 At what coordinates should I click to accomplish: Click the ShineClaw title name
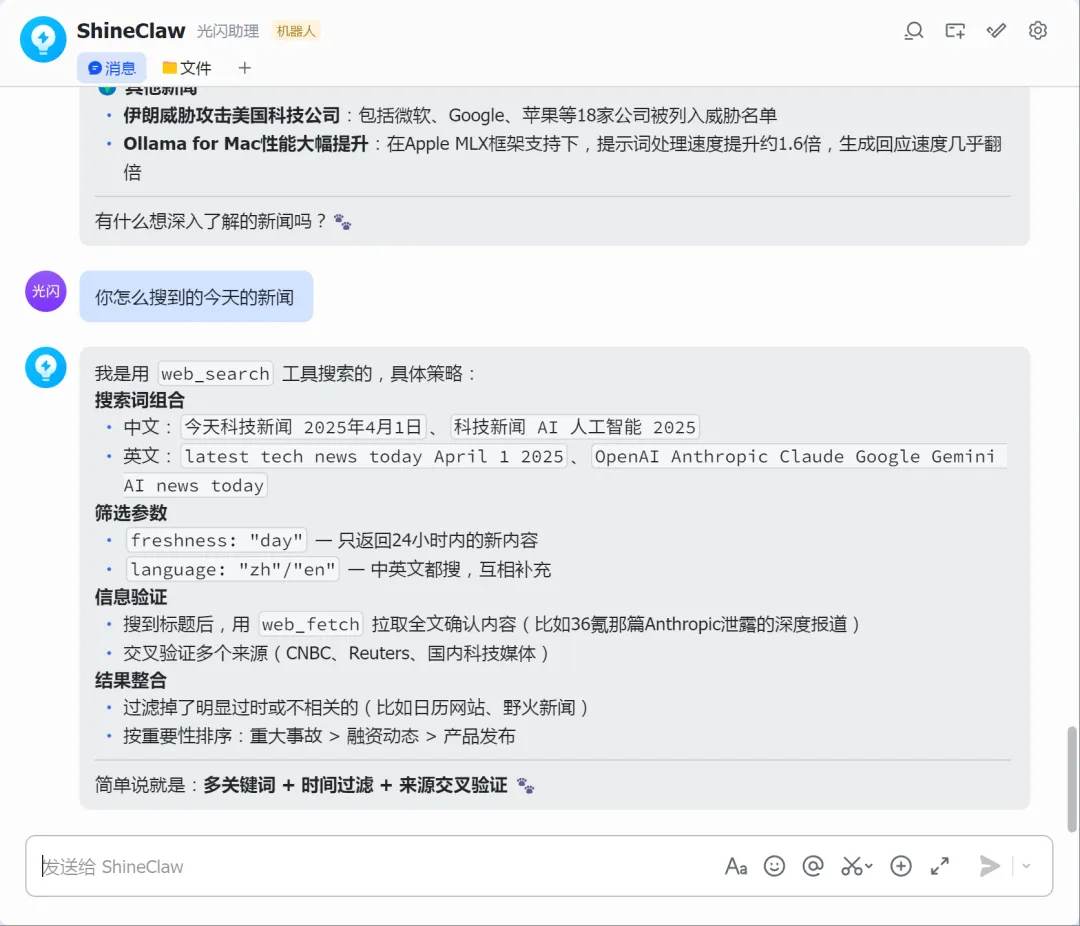131,31
